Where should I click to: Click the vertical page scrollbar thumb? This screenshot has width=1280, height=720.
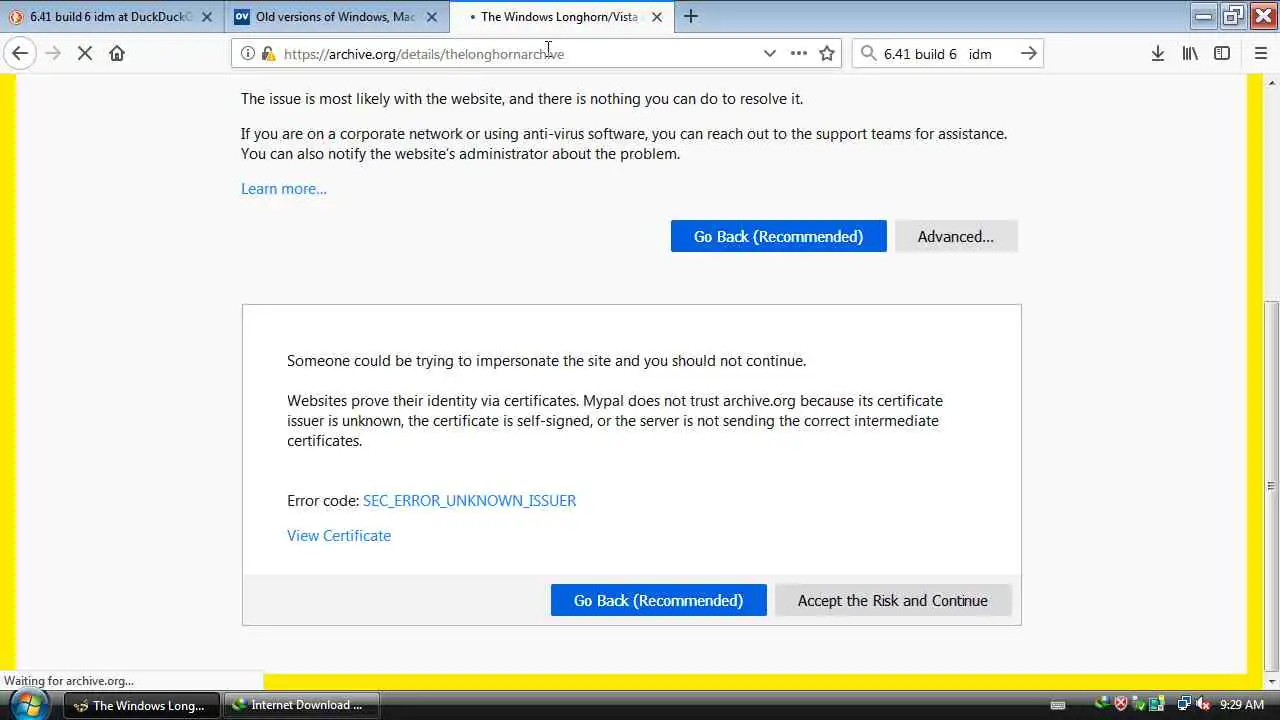point(1271,485)
